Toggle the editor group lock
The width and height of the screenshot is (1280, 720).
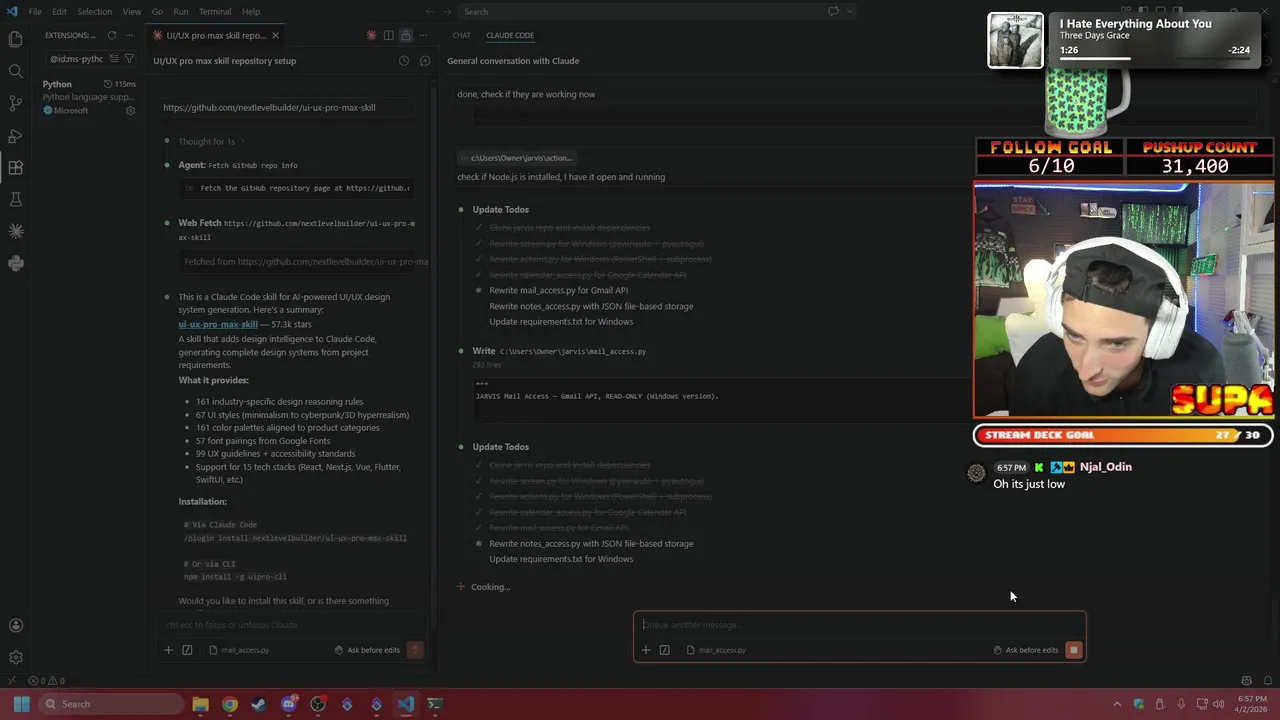pyautogui.click(x=405, y=35)
